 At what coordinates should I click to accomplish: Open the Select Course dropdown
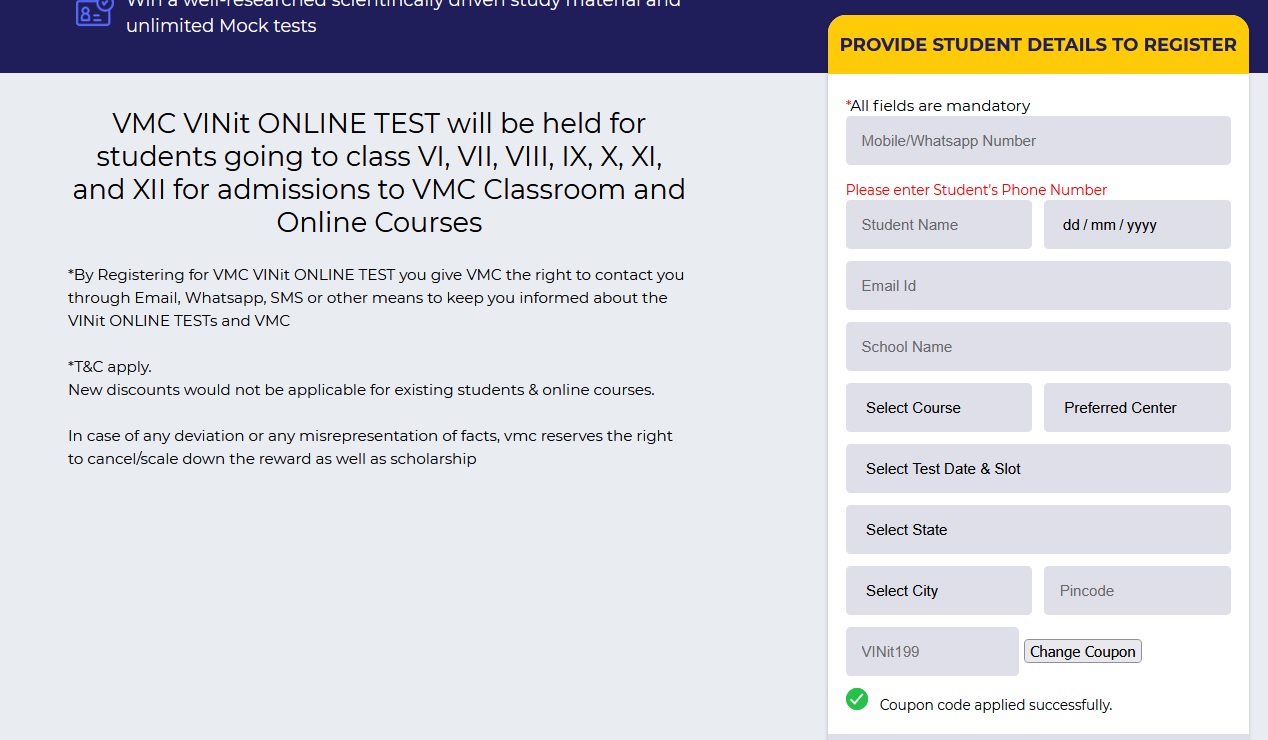[938, 408]
